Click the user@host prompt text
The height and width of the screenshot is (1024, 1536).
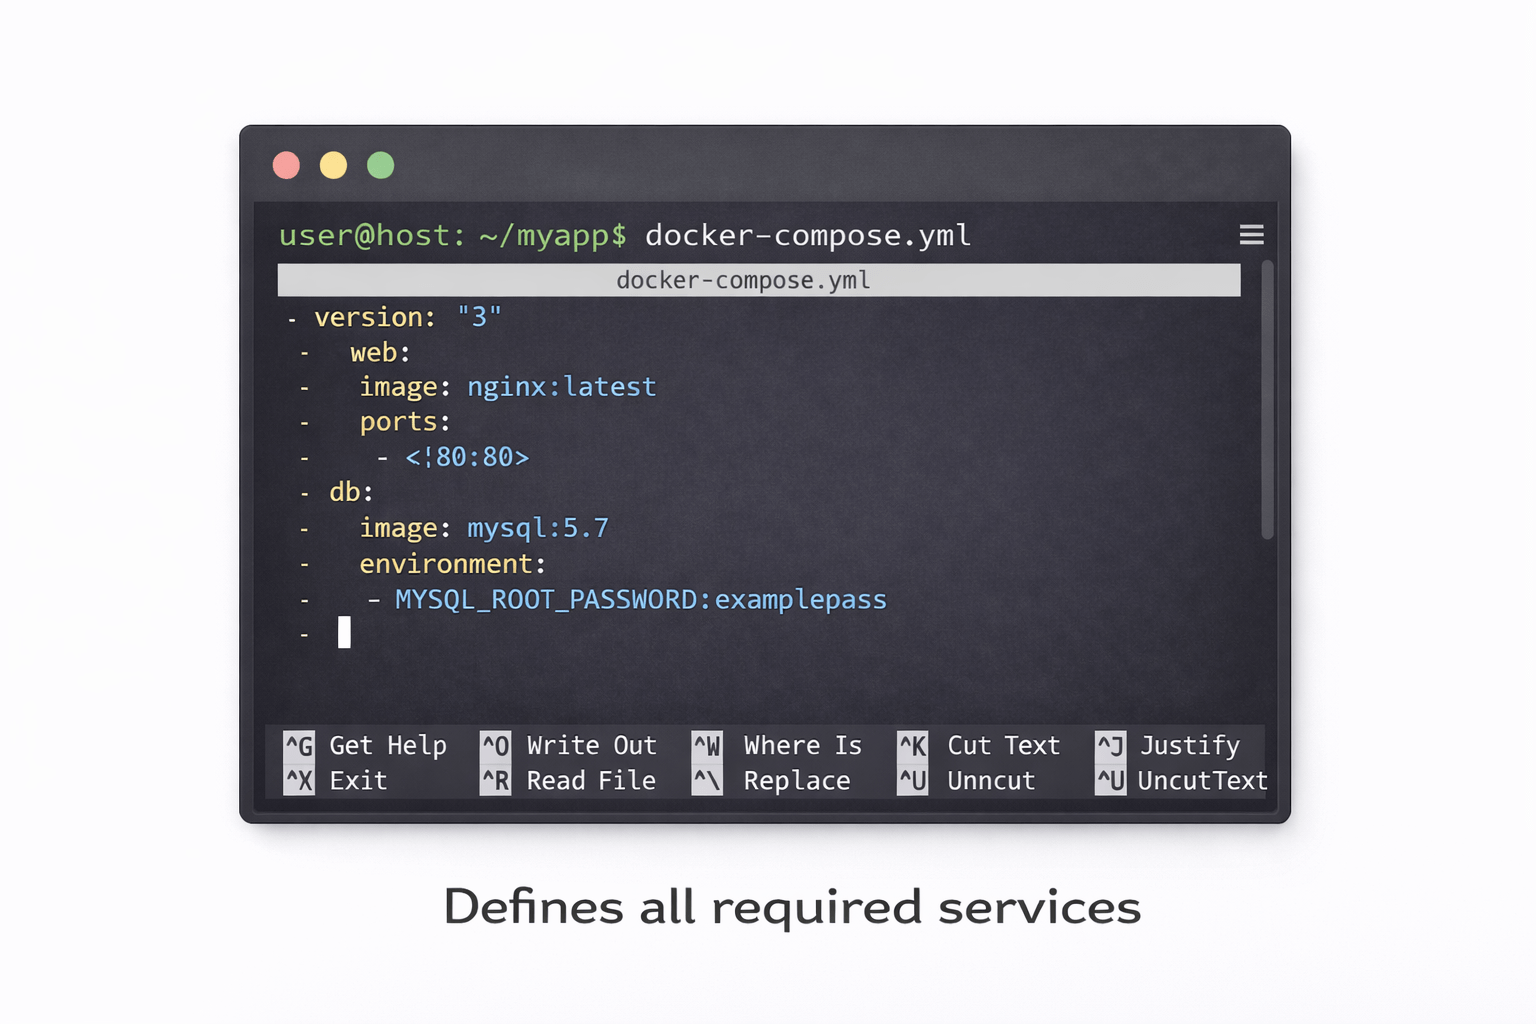453,235
